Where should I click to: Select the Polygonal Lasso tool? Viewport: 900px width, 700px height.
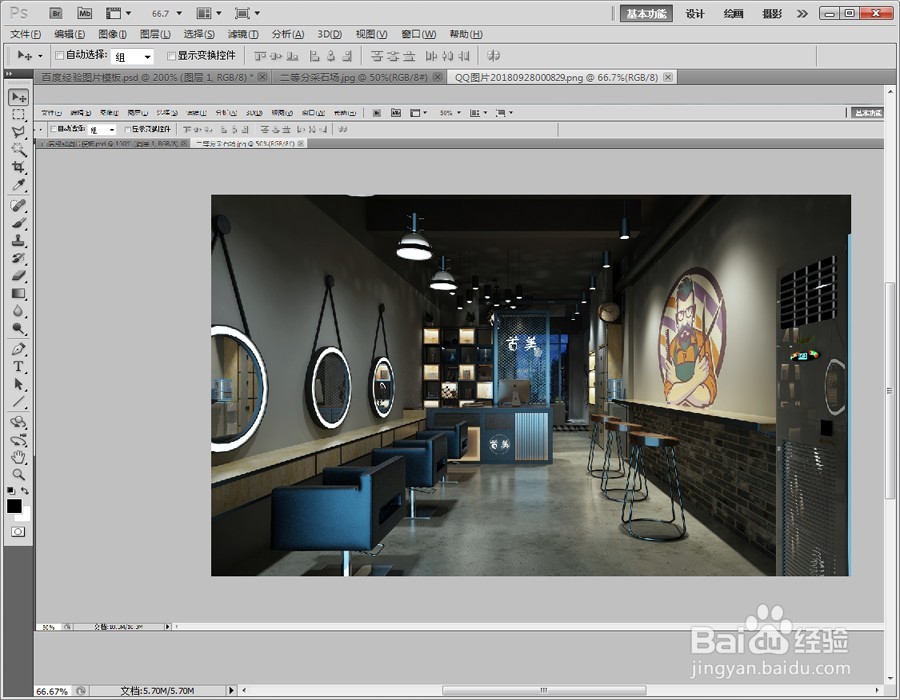(x=18, y=132)
